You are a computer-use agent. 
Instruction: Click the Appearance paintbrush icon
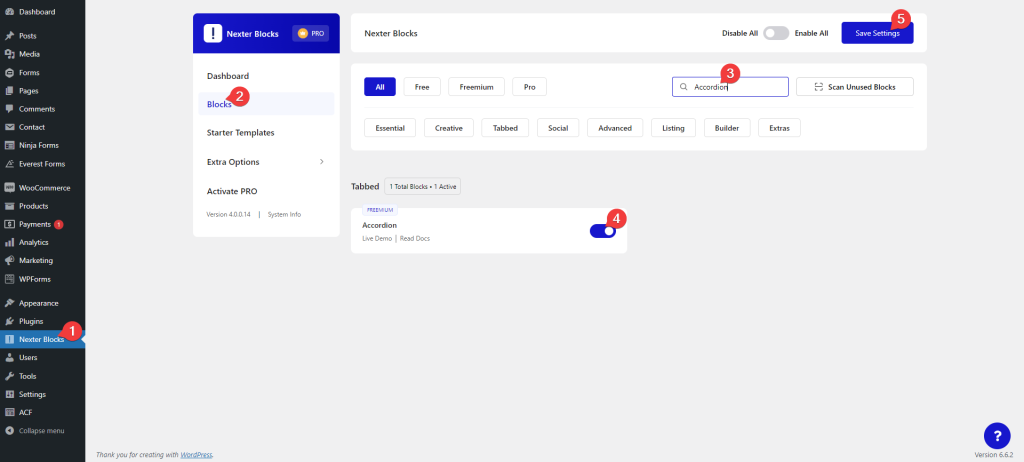tap(9, 303)
